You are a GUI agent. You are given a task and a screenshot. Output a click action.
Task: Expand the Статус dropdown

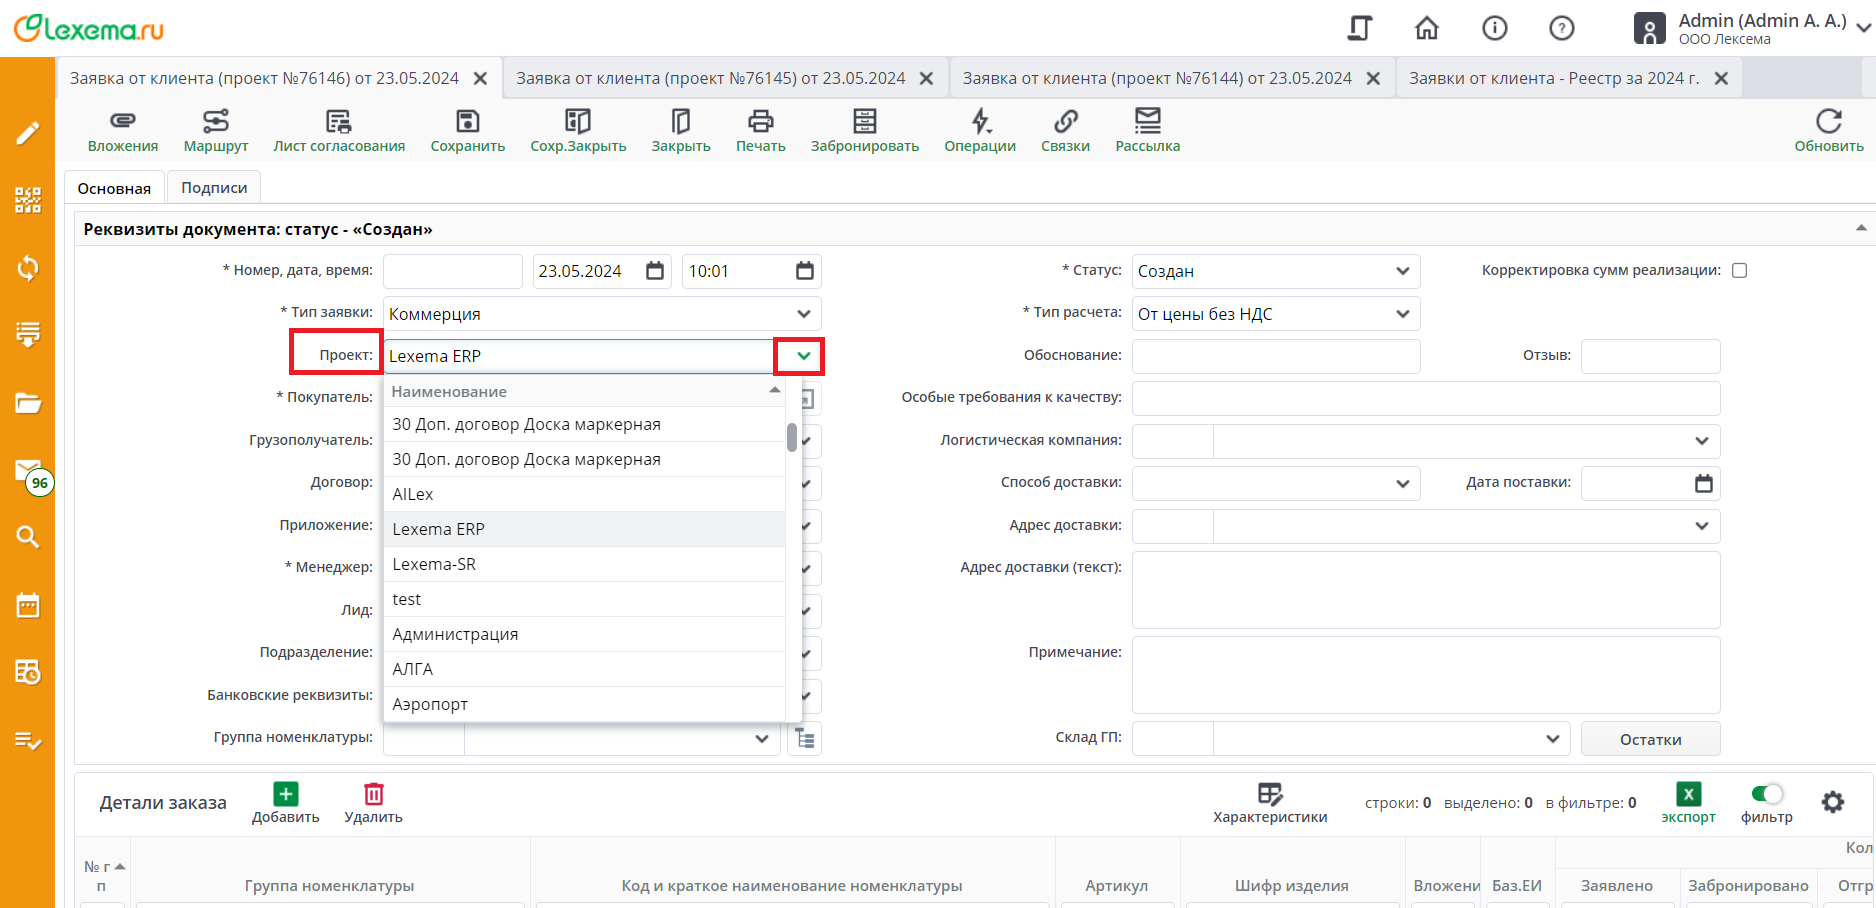(x=1402, y=271)
